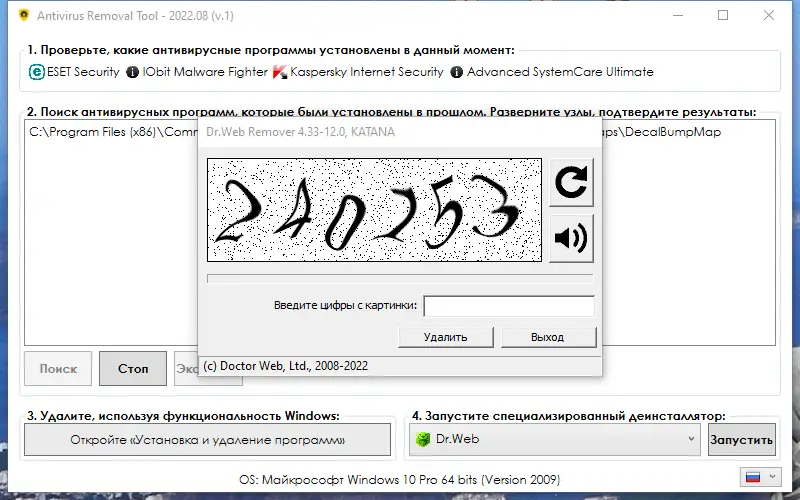This screenshot has width=800, height=500.
Task: Click the captcha image 240253
Action: point(374,210)
